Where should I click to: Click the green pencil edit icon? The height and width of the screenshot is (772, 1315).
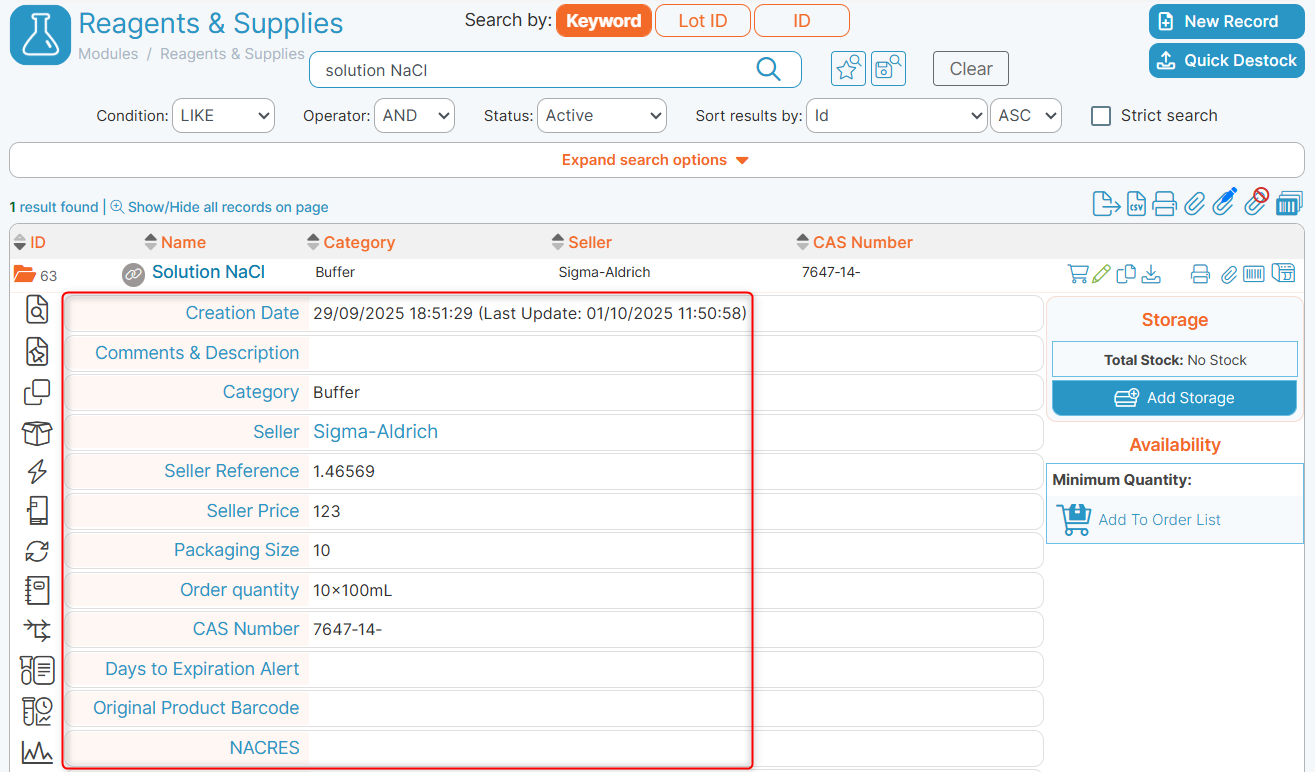pos(1101,273)
